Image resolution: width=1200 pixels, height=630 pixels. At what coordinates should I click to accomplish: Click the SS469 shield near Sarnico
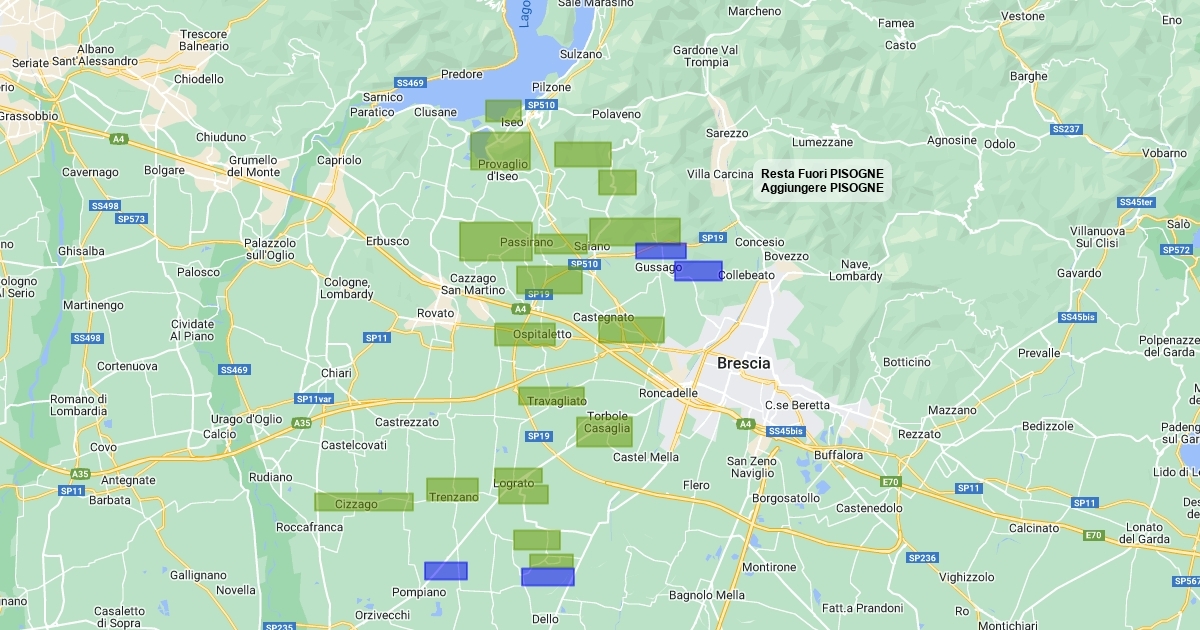pos(410,83)
